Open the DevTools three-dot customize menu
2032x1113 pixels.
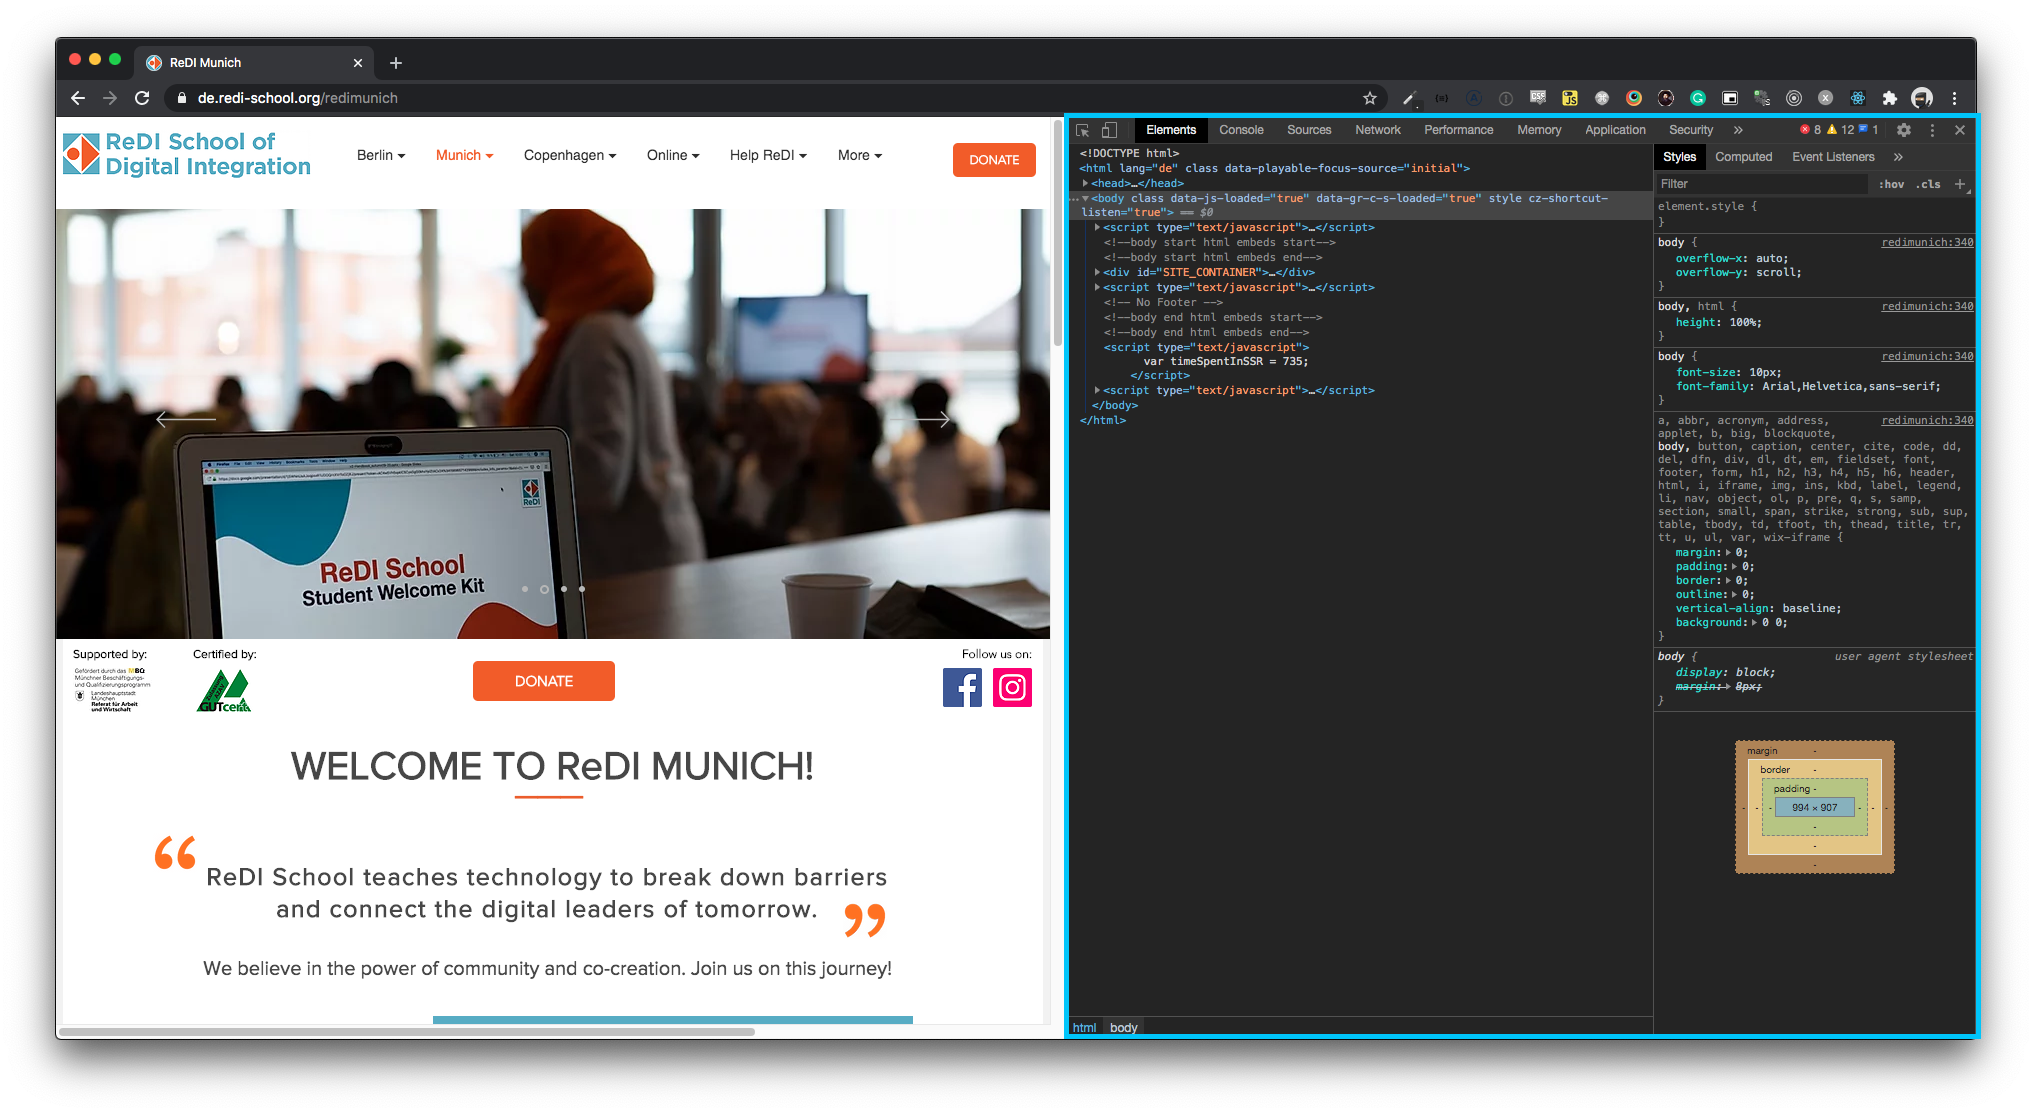tap(1932, 130)
